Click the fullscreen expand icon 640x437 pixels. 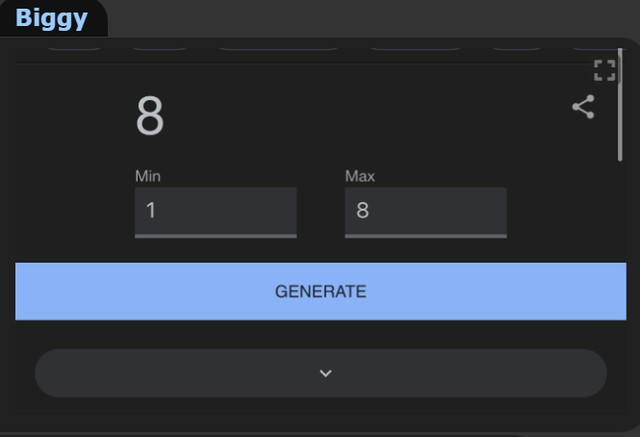(x=604, y=70)
